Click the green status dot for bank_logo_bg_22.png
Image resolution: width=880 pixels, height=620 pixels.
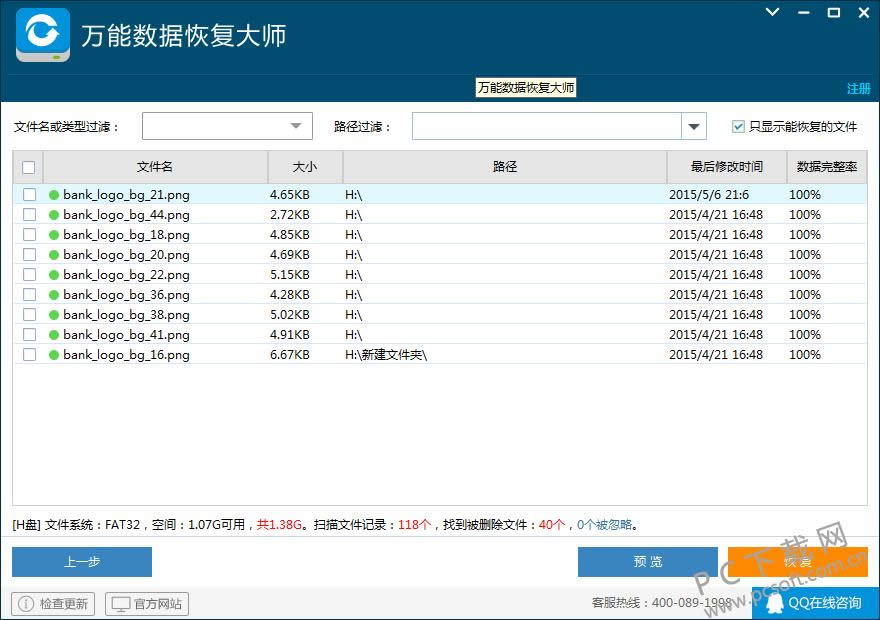tap(54, 275)
